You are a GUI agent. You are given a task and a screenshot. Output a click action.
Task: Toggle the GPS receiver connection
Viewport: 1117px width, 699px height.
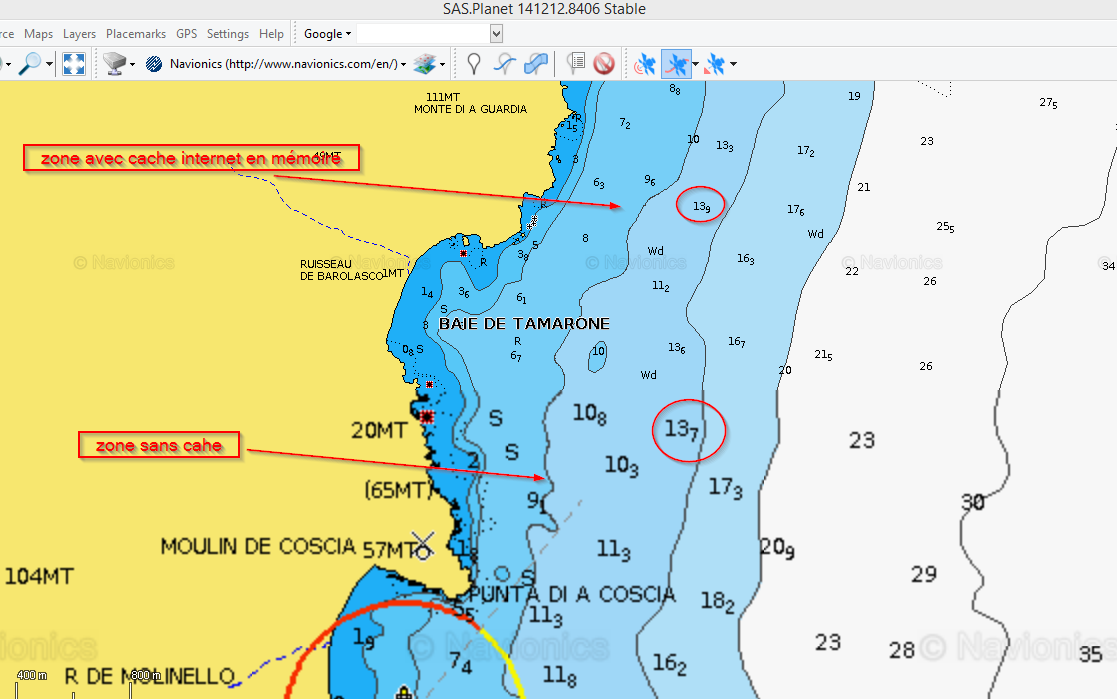[645, 64]
